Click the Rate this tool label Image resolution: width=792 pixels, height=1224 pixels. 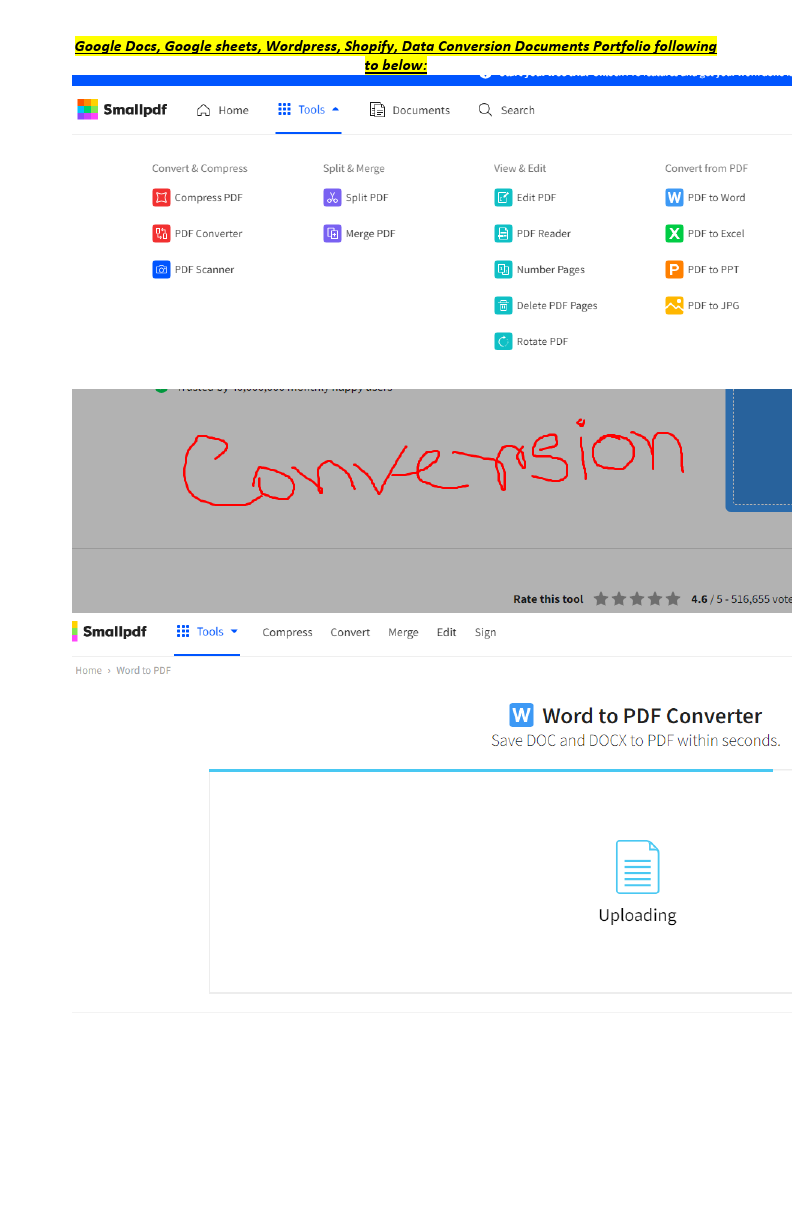(x=548, y=599)
